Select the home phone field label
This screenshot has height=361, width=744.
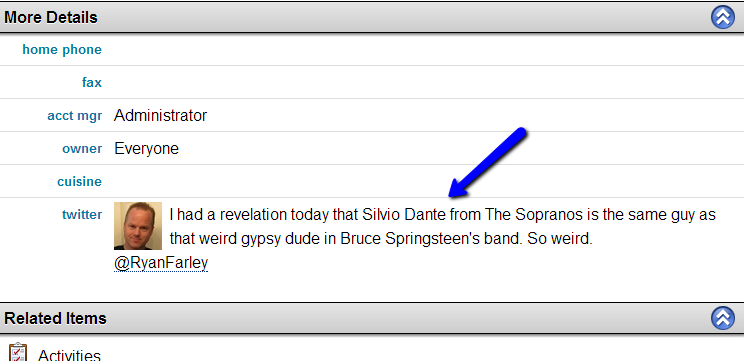pos(62,49)
